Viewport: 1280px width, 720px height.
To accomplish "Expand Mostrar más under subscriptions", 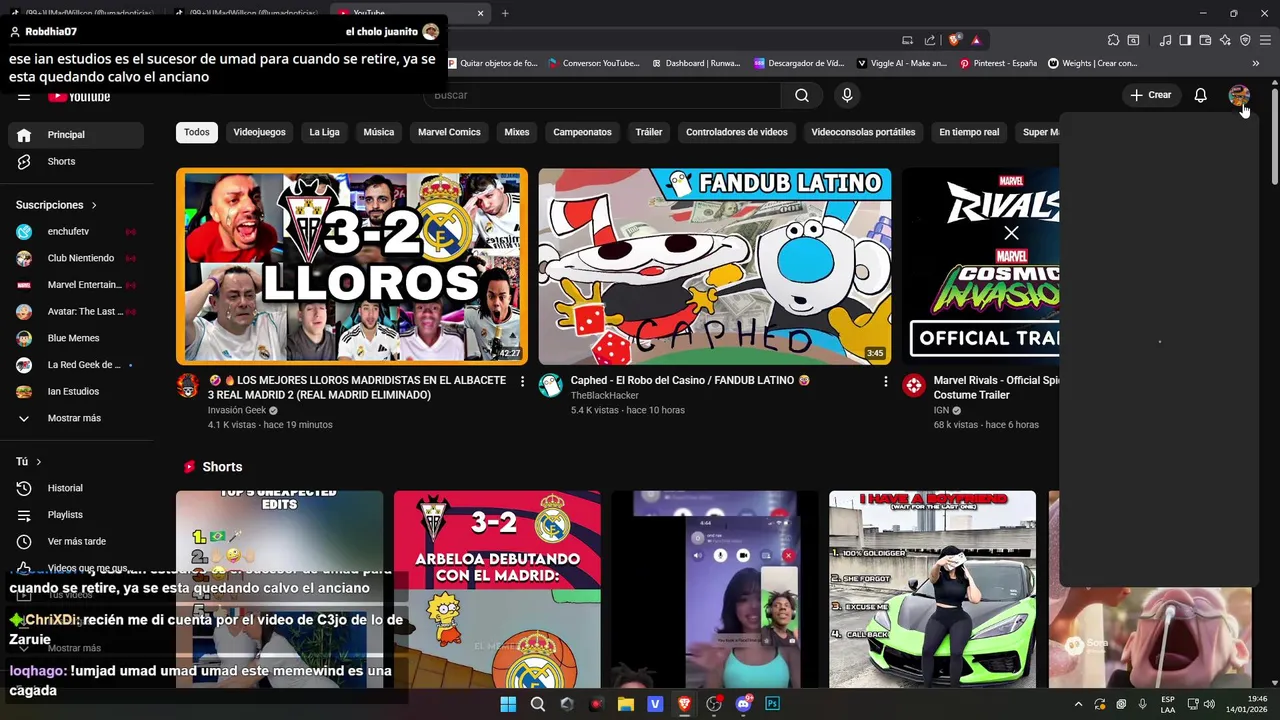I will (76, 418).
